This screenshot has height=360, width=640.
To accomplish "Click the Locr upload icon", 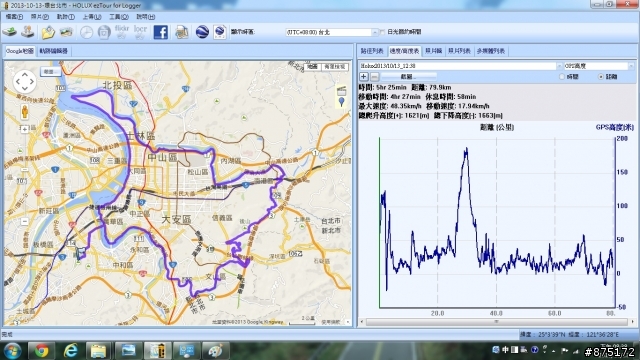I will coord(140,32).
